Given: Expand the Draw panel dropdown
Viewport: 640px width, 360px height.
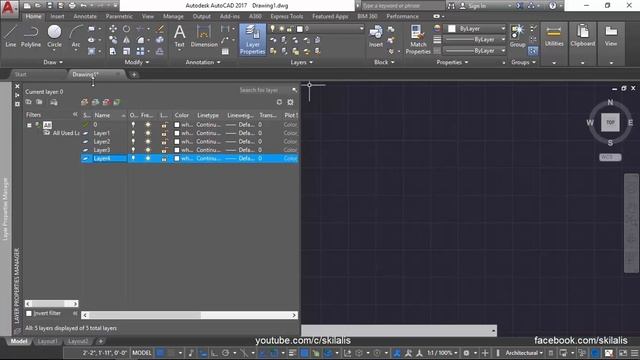Looking at the screenshot, I should (x=53, y=62).
